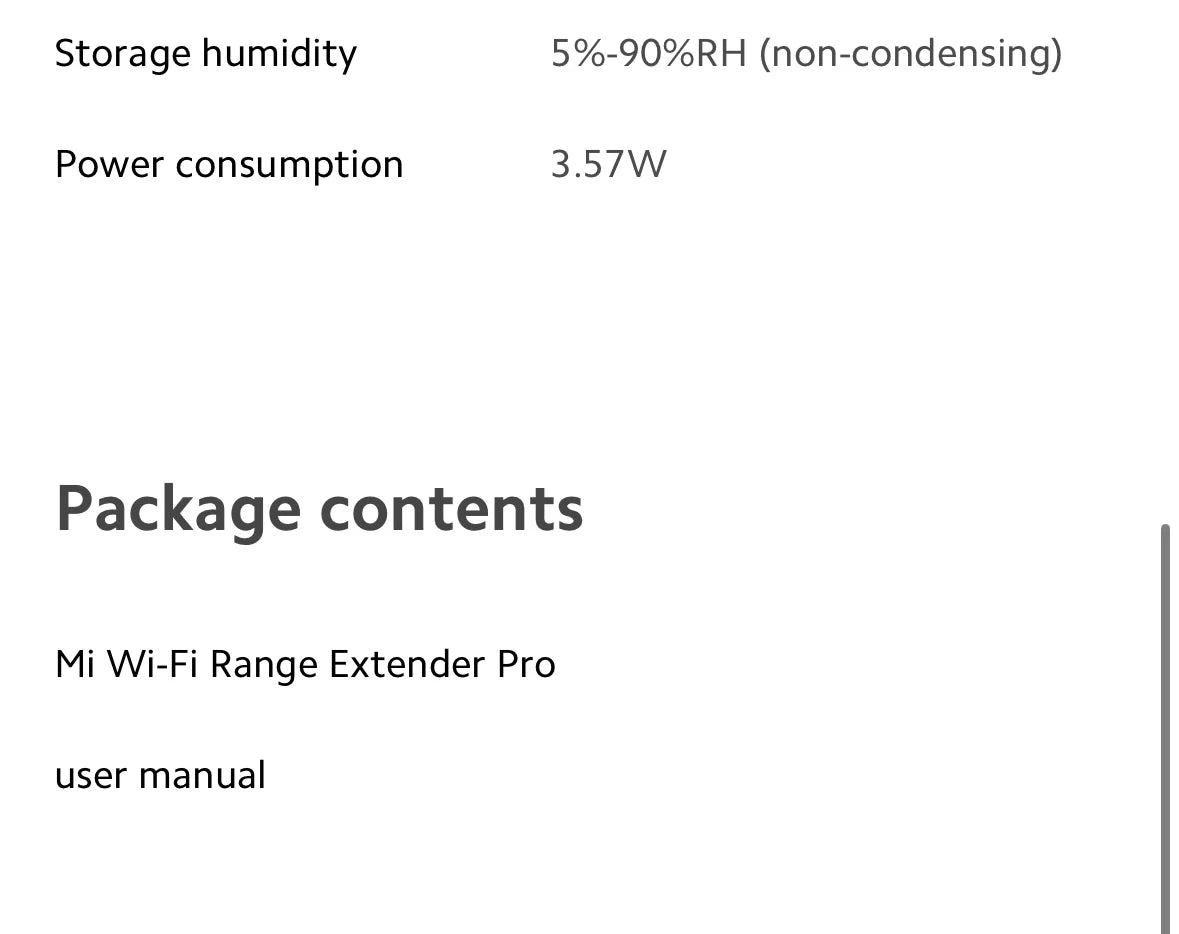Click the word "consumption" in the spec label
The width and height of the screenshot is (1179, 934).
point(289,164)
